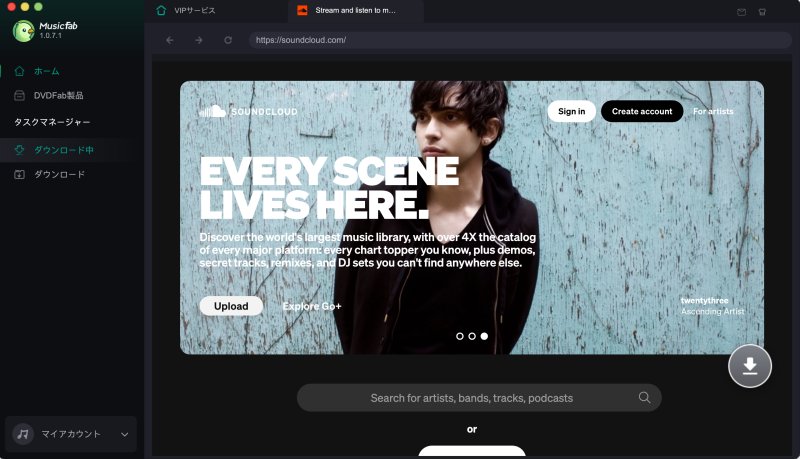Click the home icon in VIPサービス tab
800x459 pixels.
click(161, 11)
